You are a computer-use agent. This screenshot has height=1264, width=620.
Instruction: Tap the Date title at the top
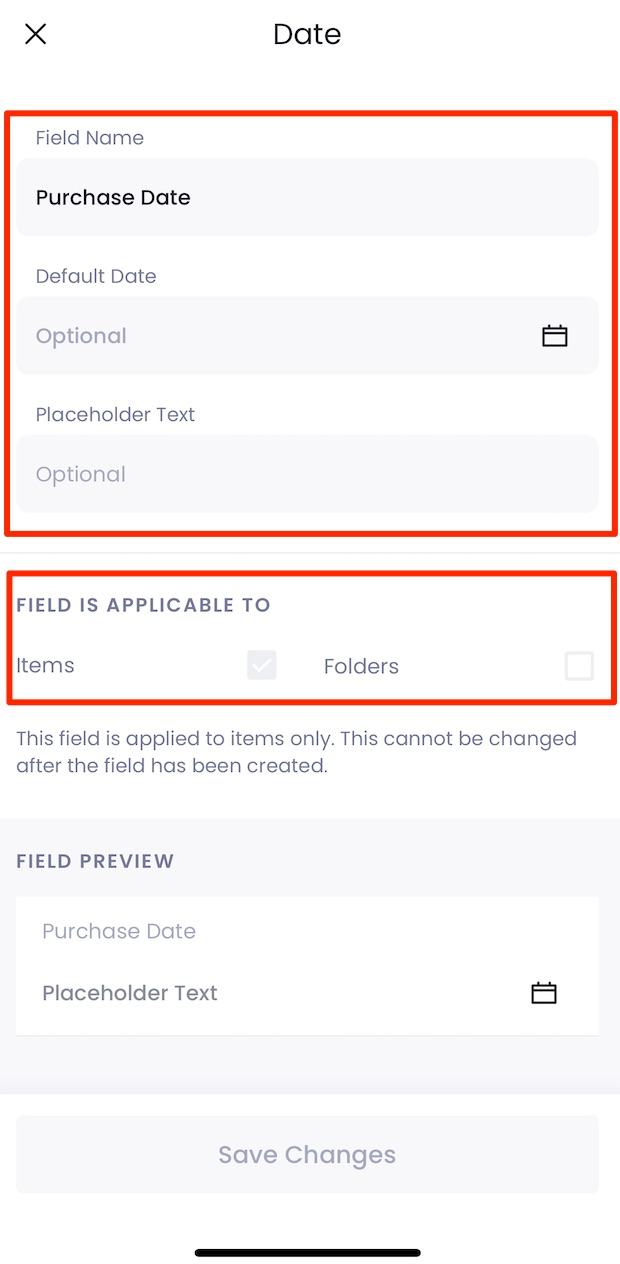pyautogui.click(x=307, y=34)
